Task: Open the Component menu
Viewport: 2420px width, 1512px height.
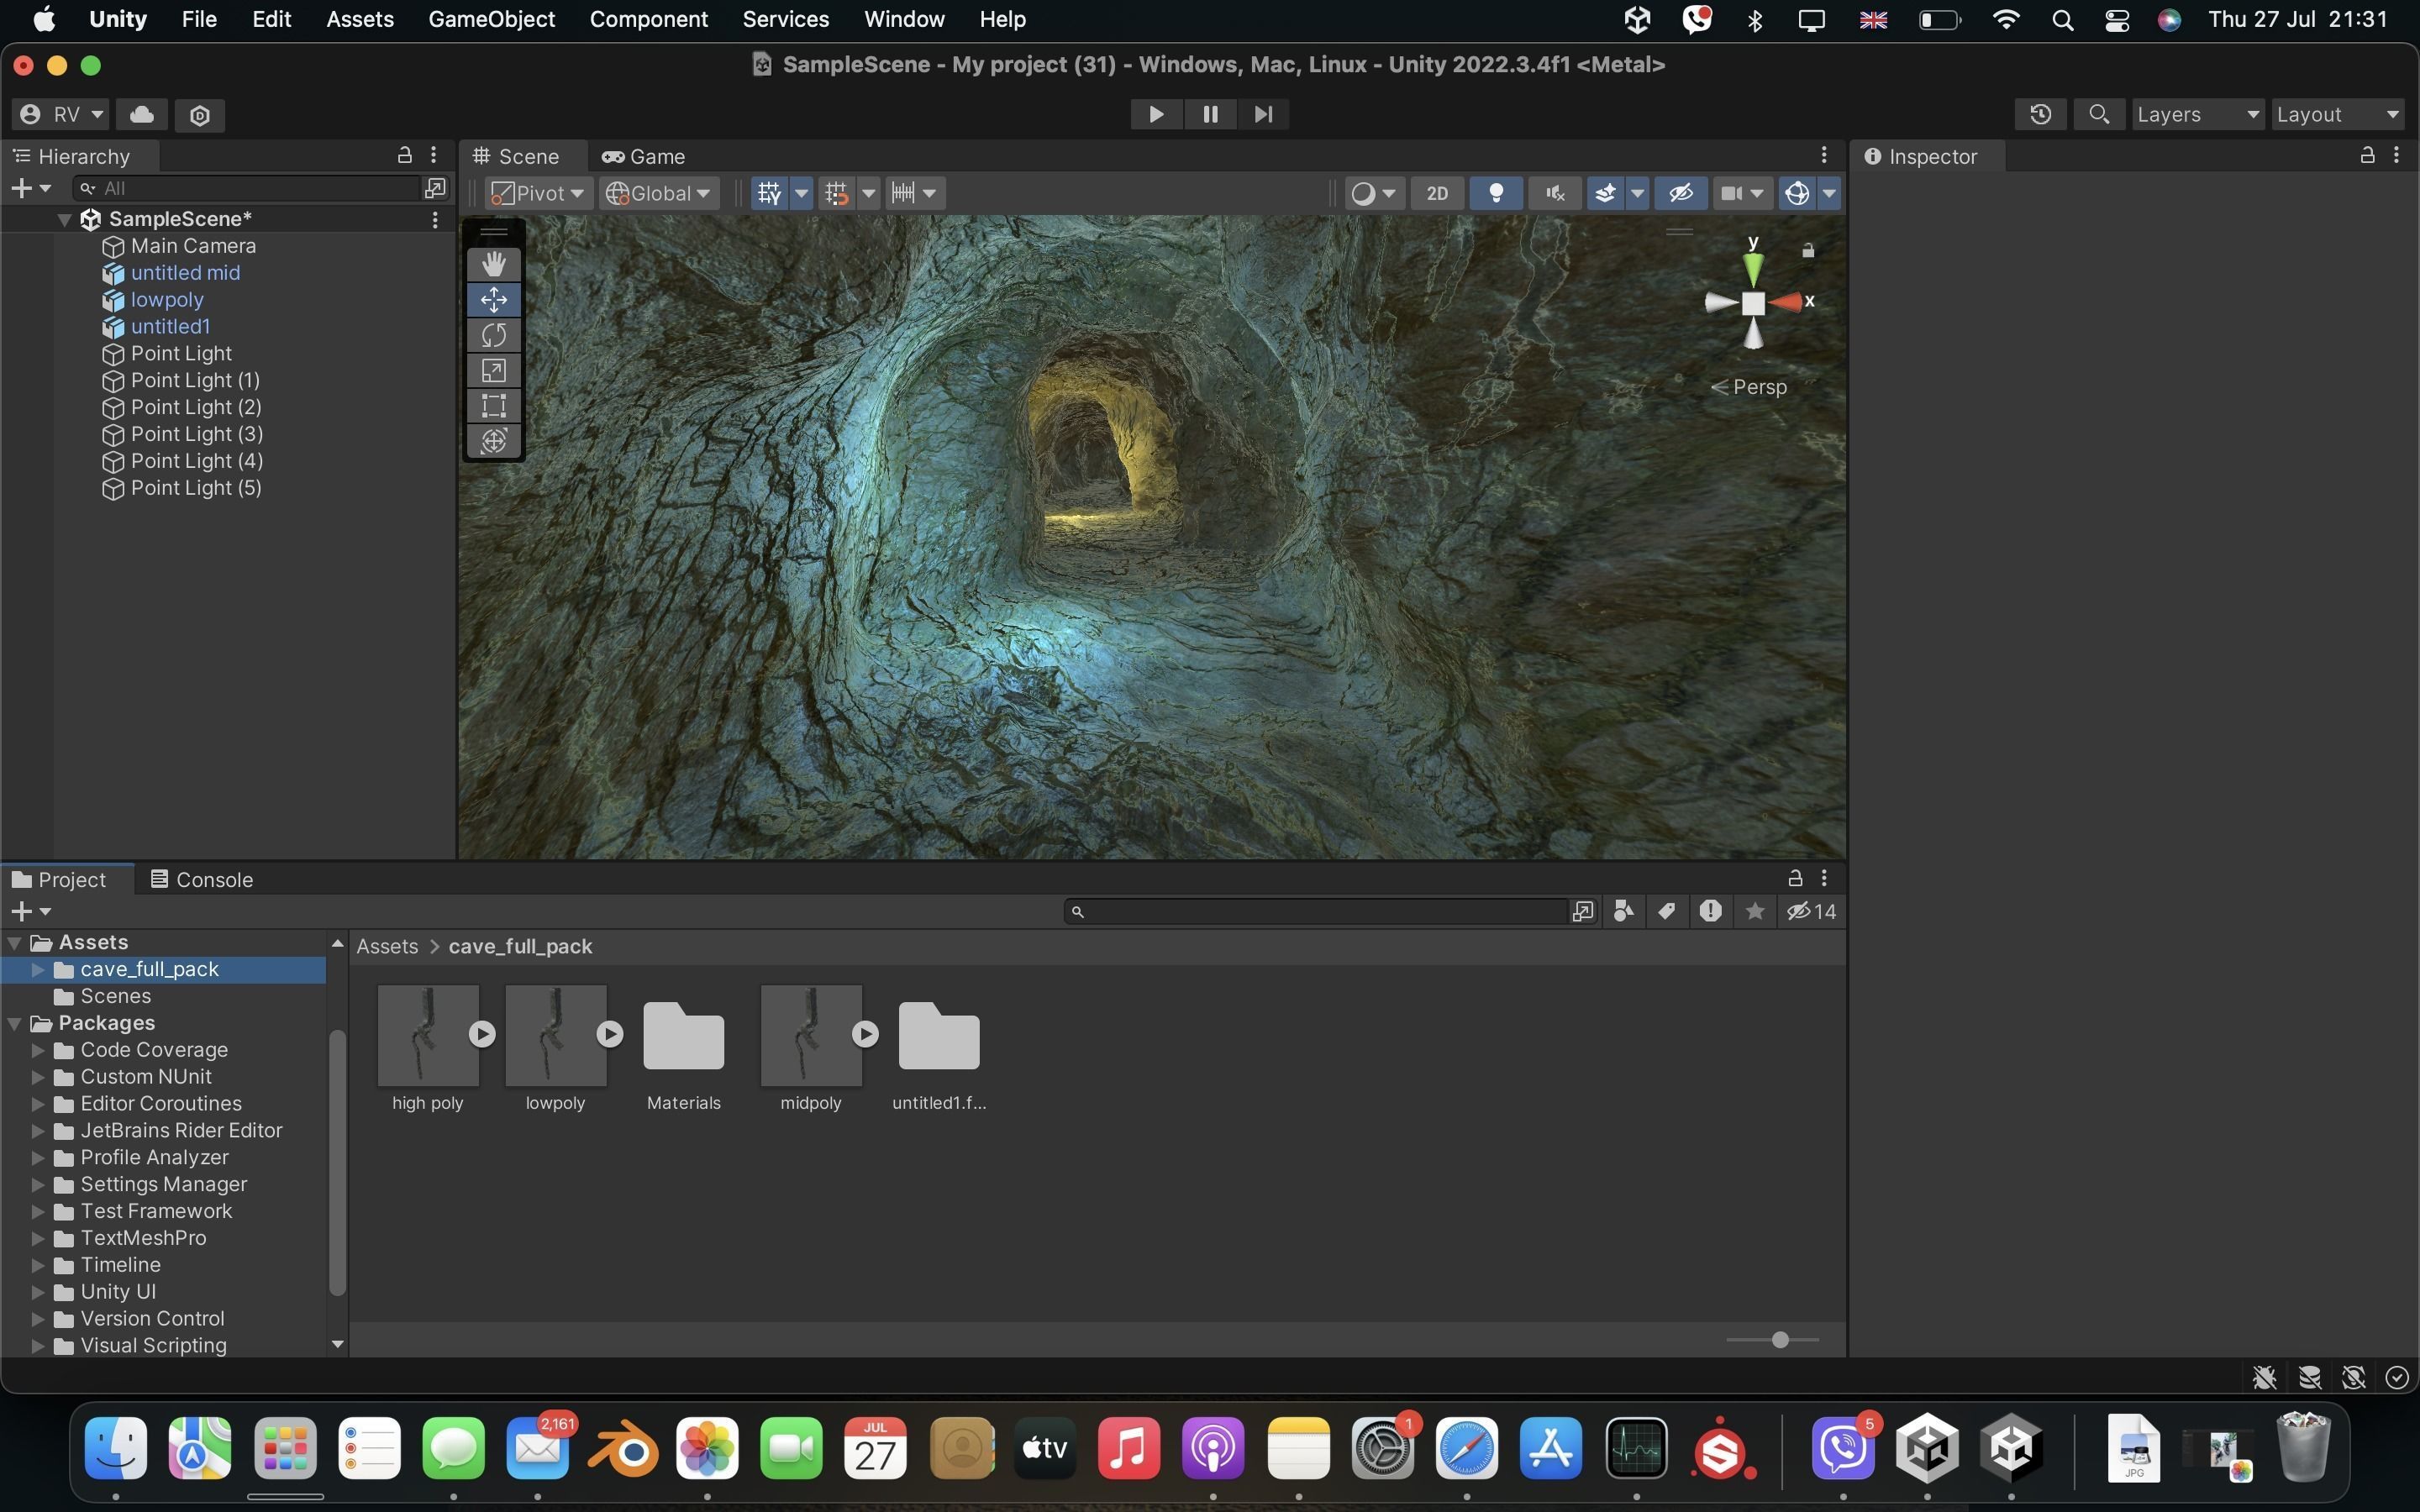Action: (x=648, y=19)
